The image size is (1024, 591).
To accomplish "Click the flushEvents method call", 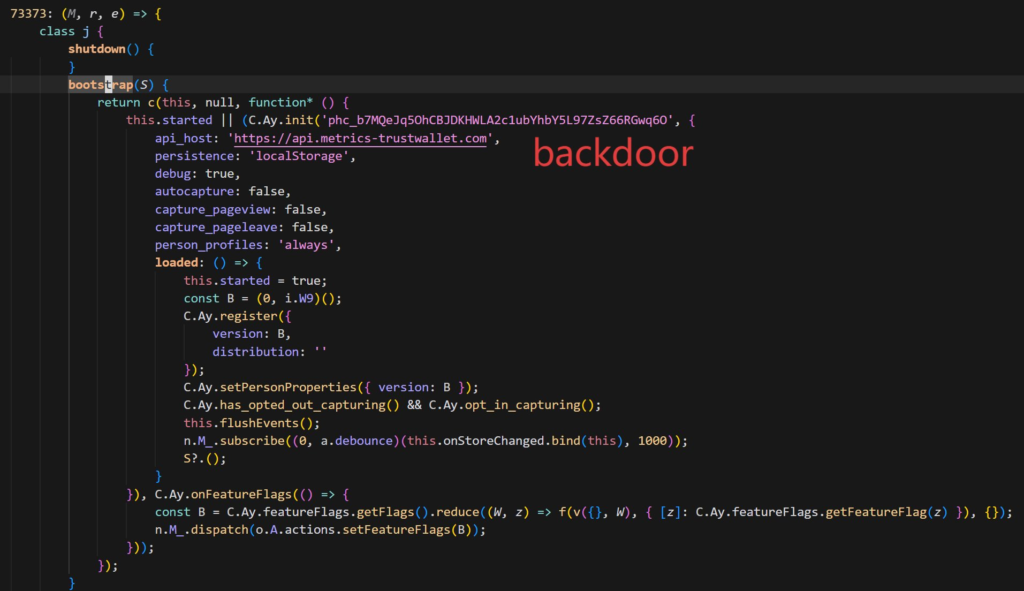I will pos(256,423).
